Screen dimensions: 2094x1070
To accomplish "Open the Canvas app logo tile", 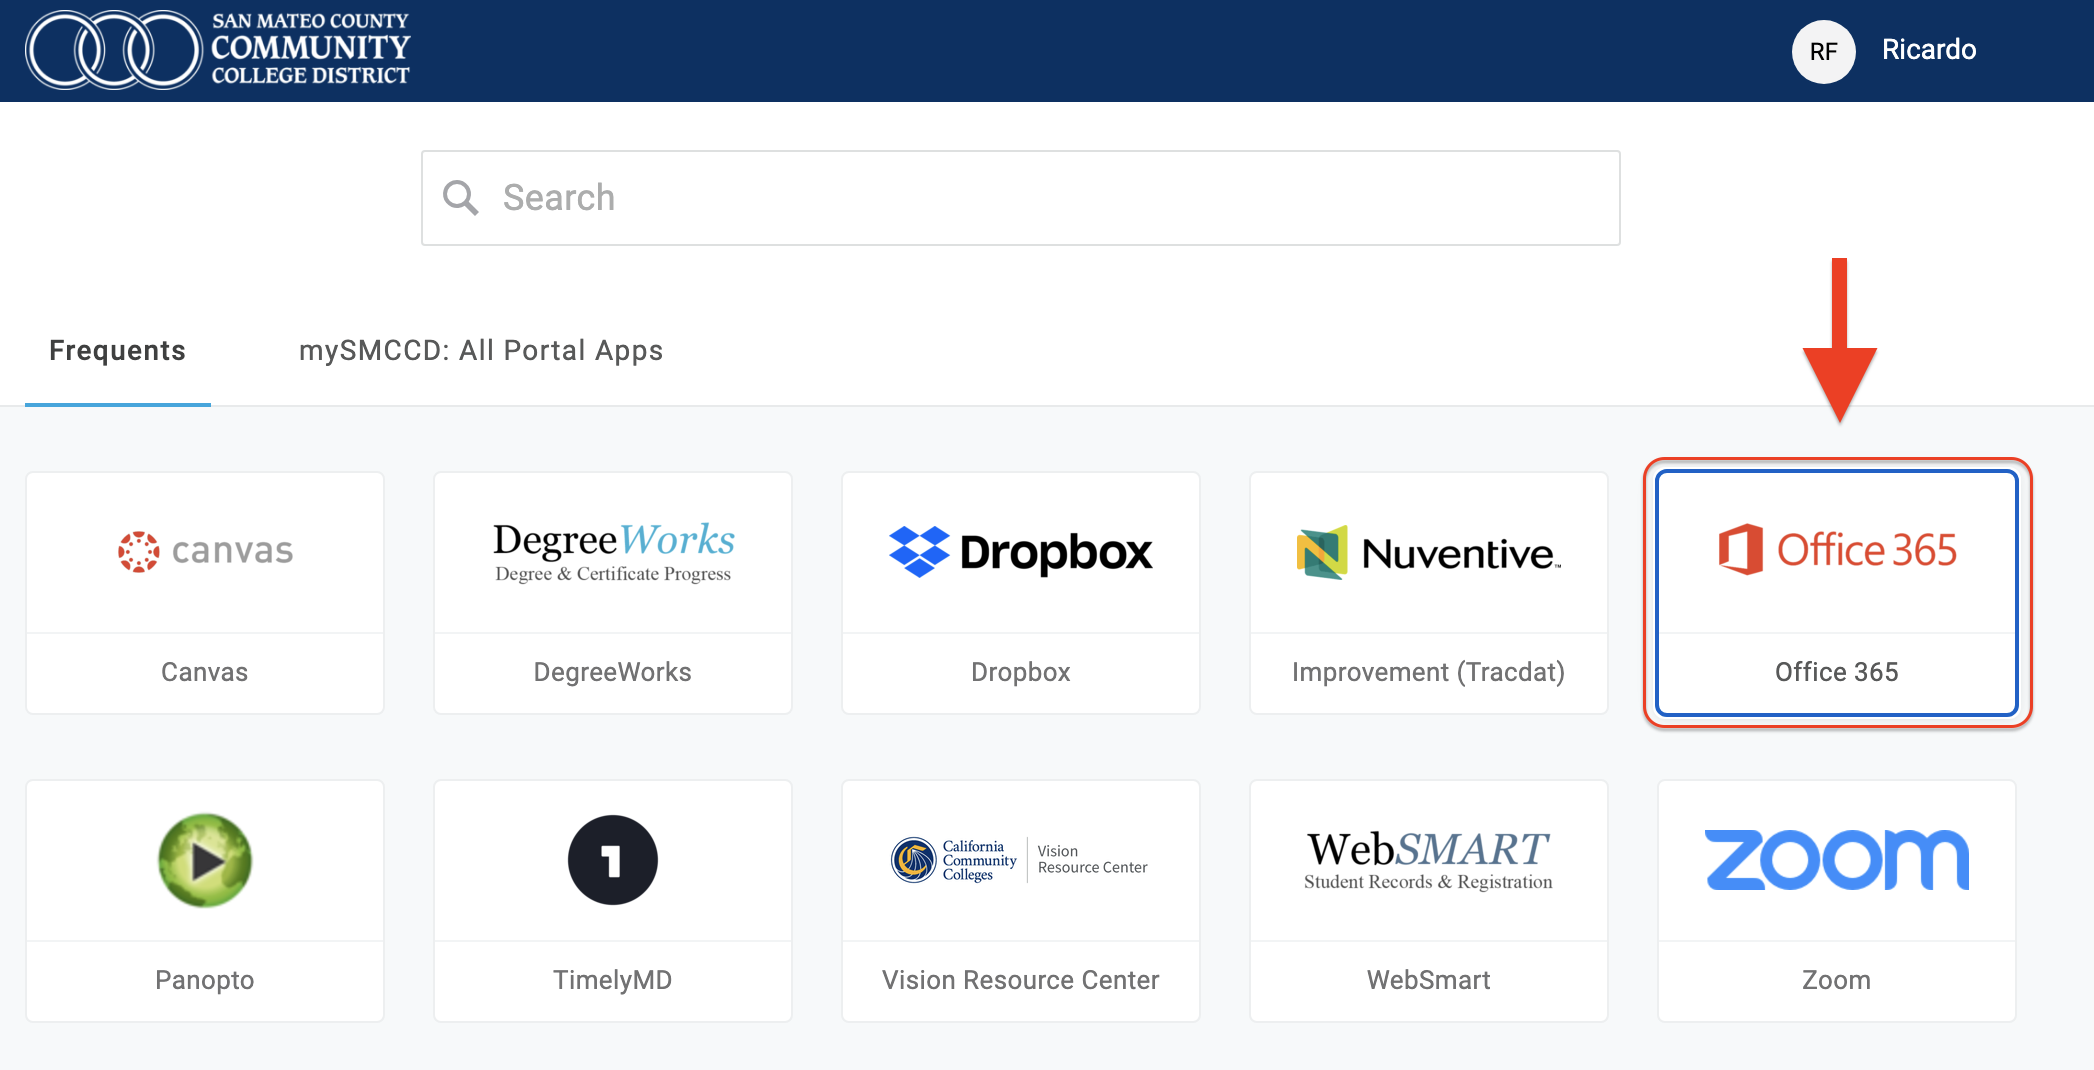I will click(x=205, y=551).
